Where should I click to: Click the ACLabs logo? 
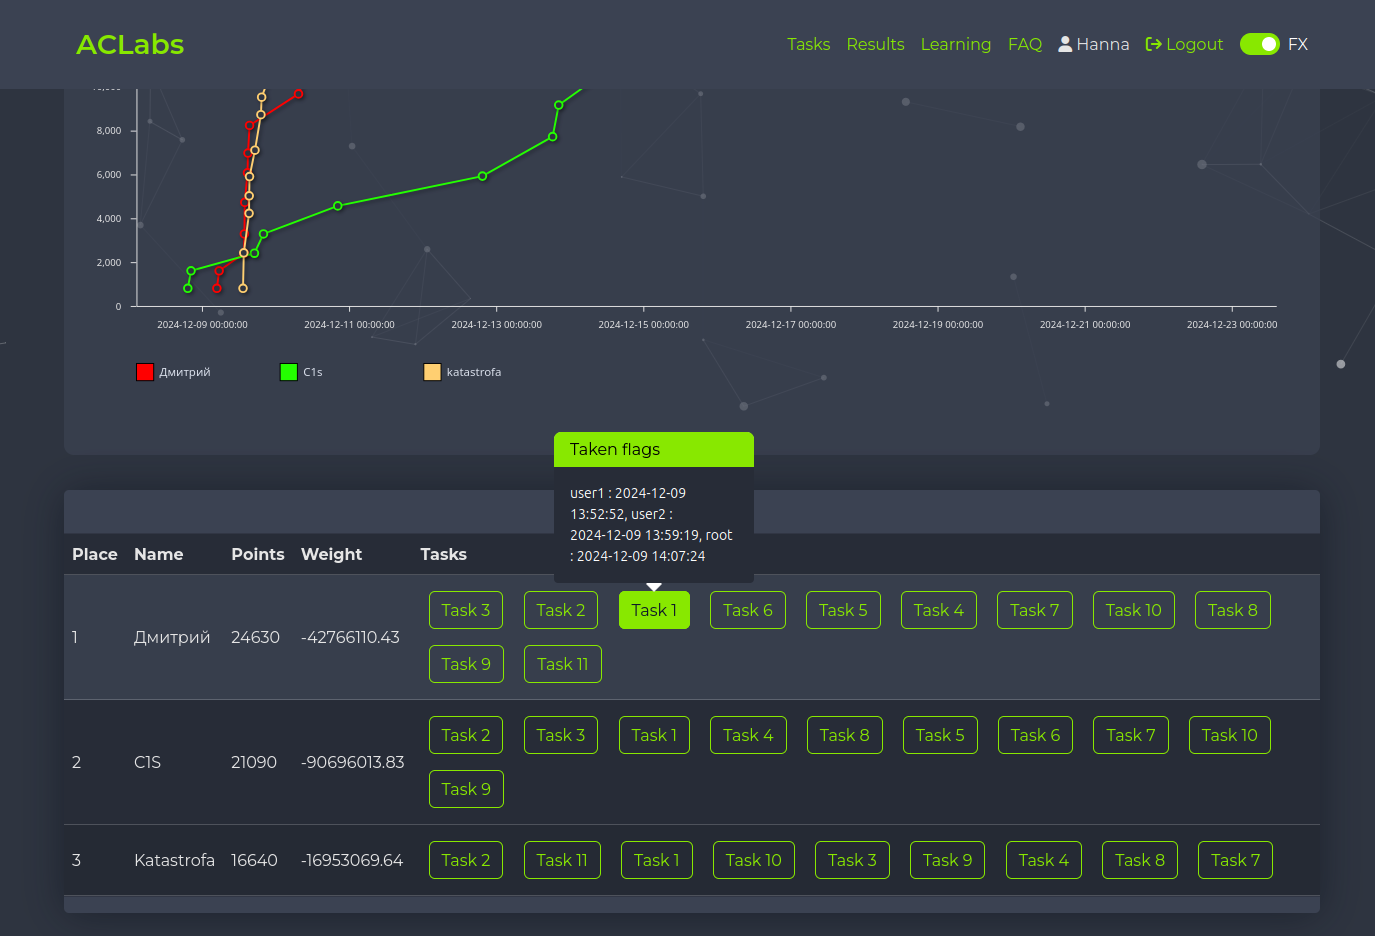(x=130, y=44)
